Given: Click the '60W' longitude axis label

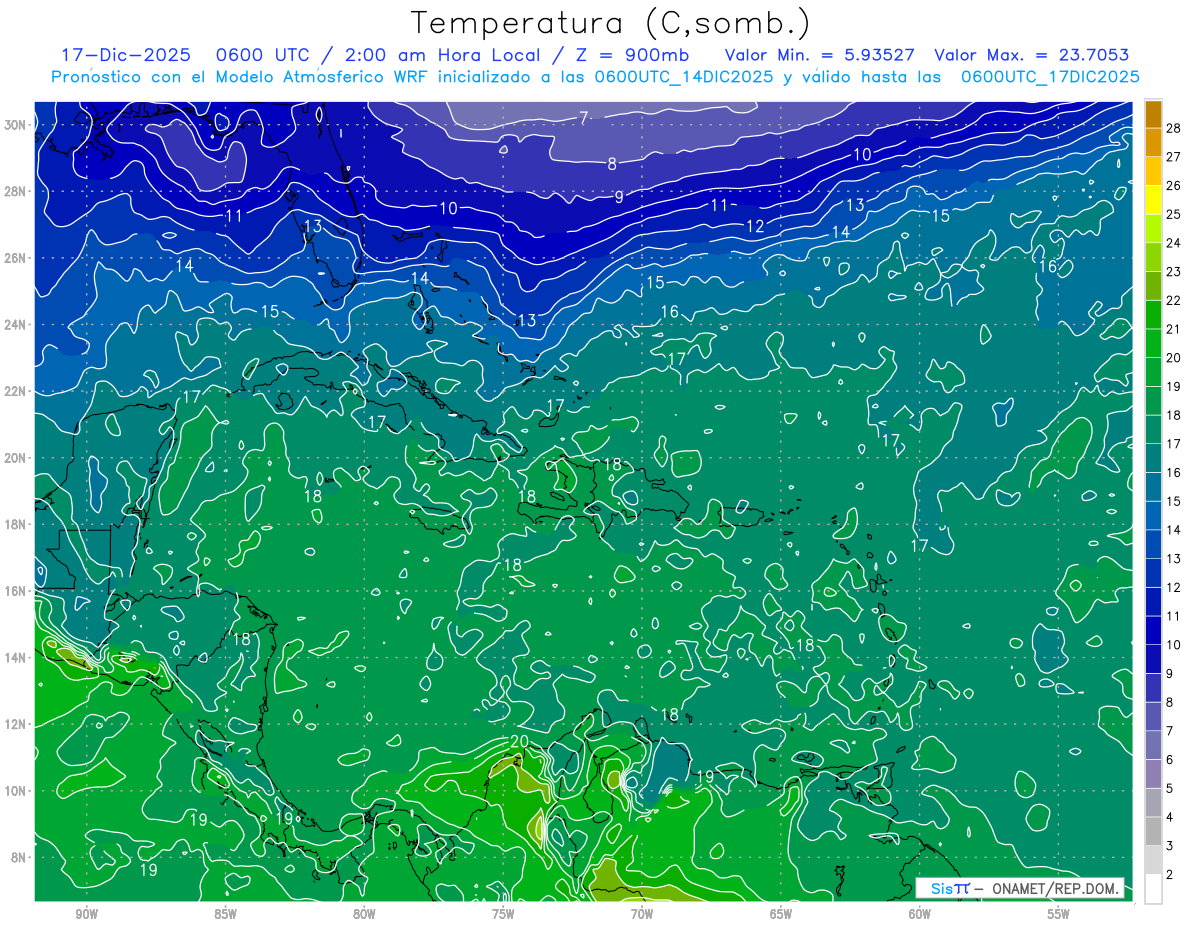Looking at the screenshot, I should [920, 913].
